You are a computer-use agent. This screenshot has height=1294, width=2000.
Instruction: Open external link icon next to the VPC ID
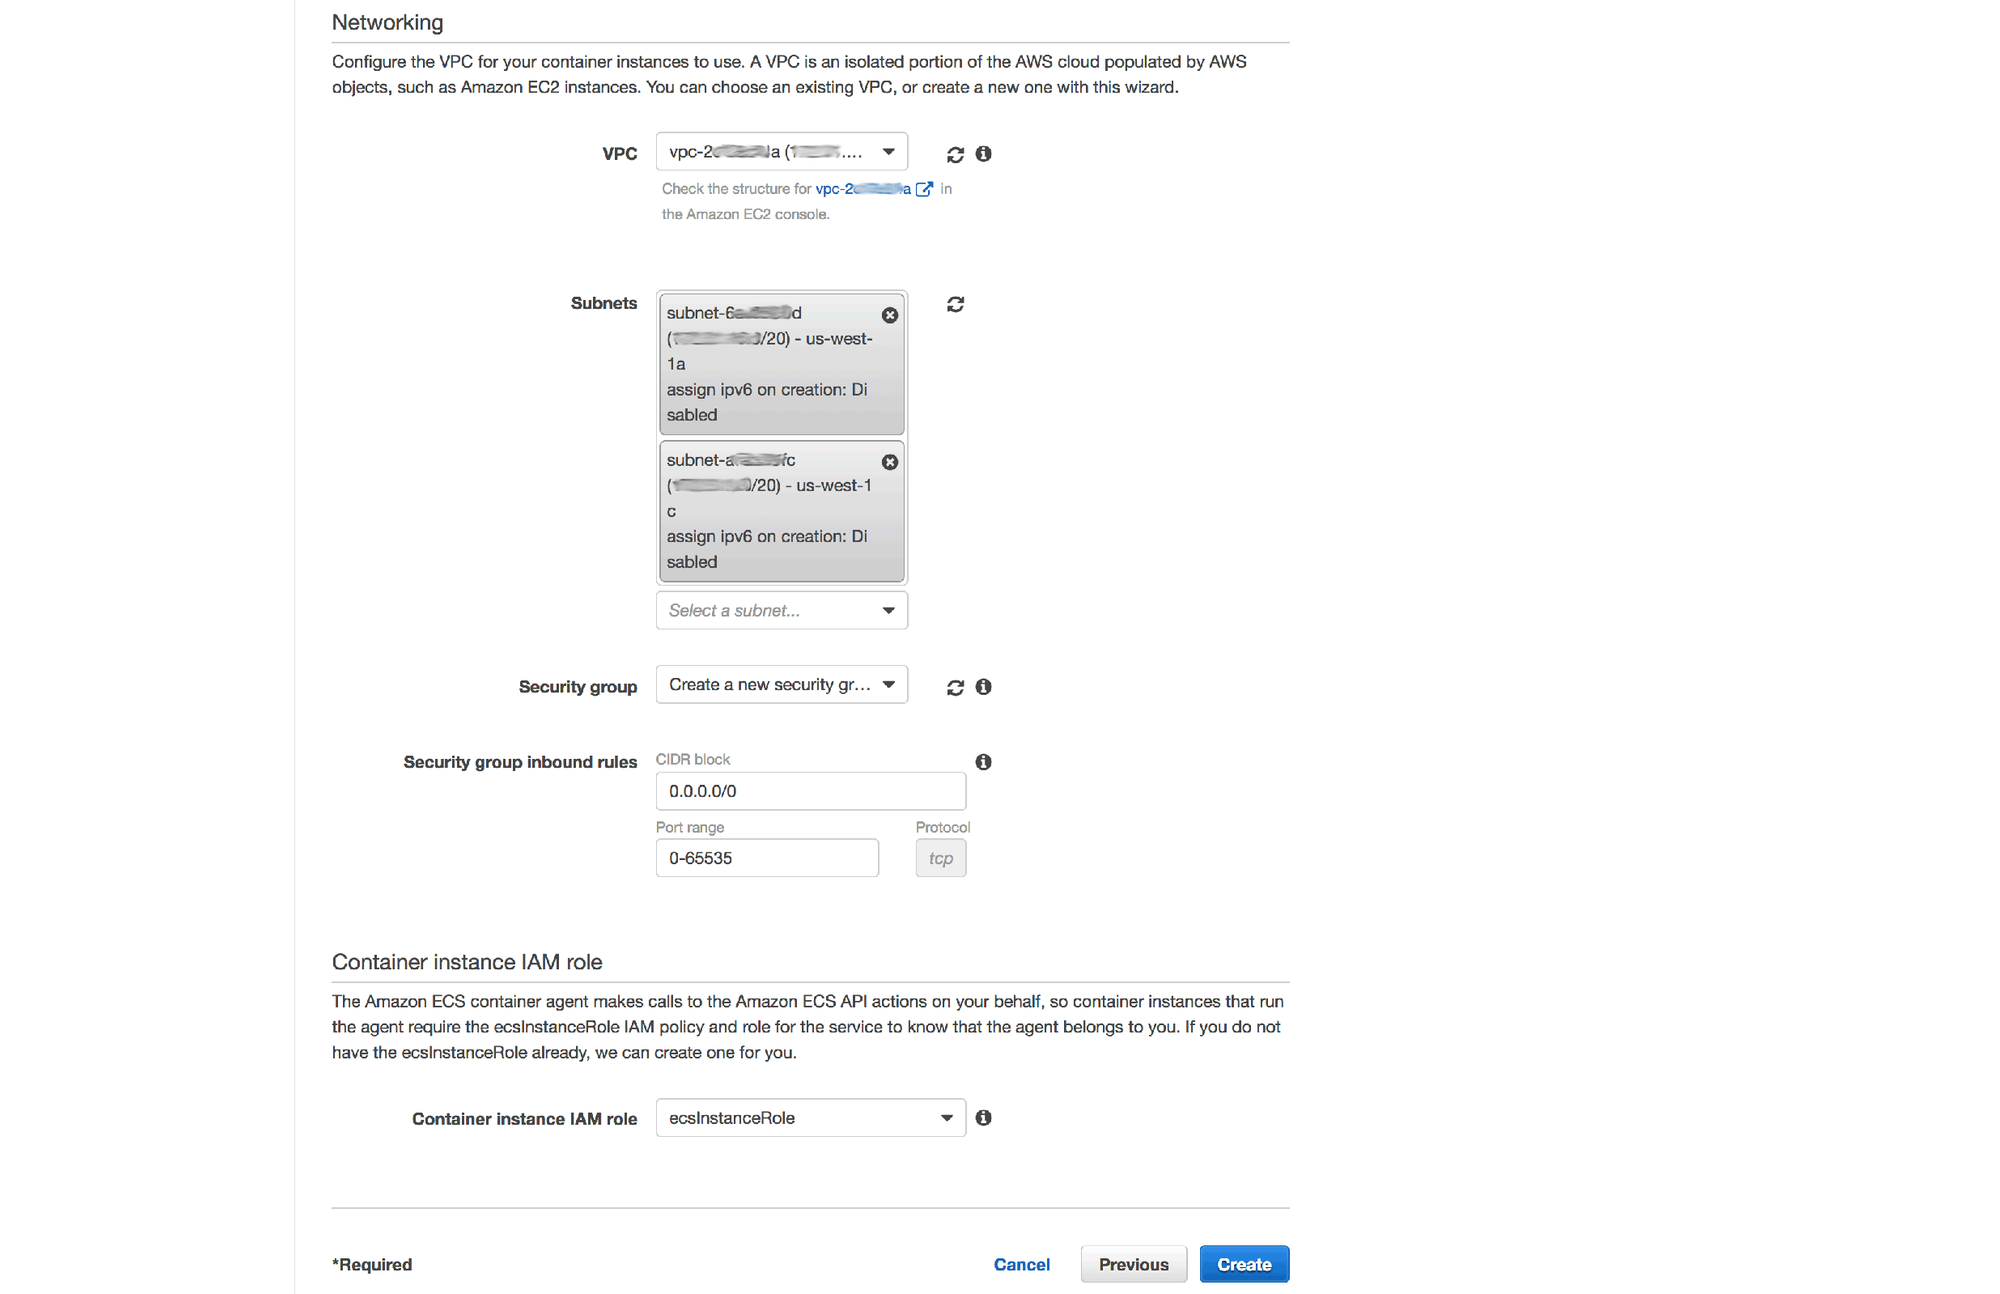[x=925, y=189]
